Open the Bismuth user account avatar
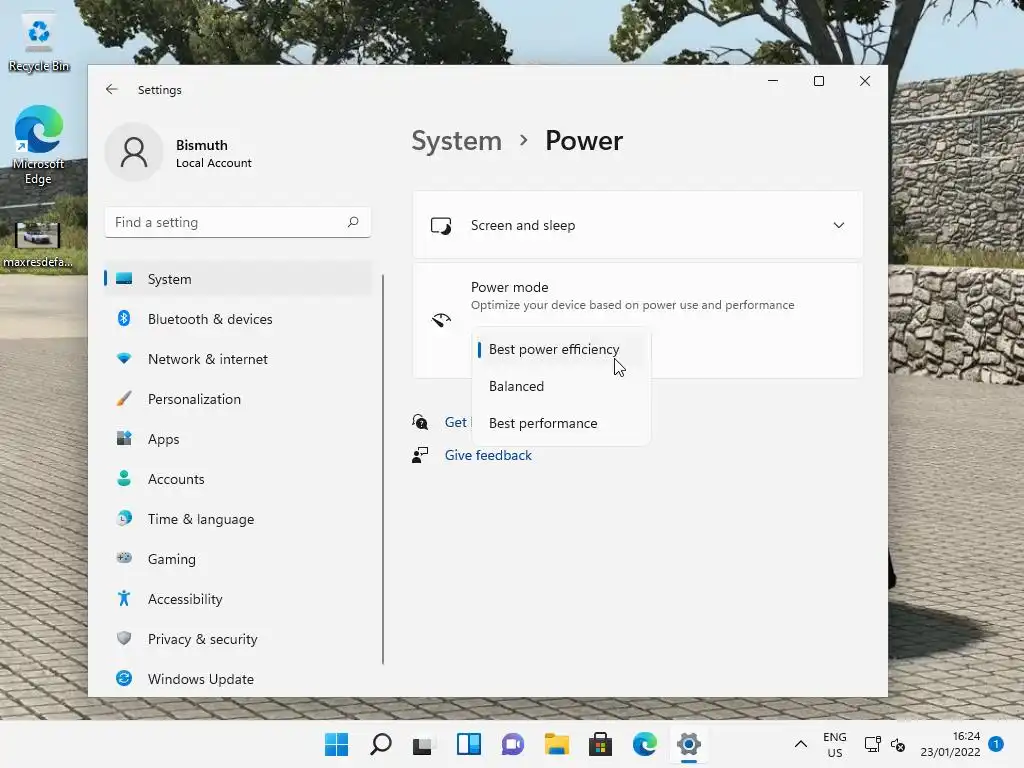The width and height of the screenshot is (1024, 768). 134,152
